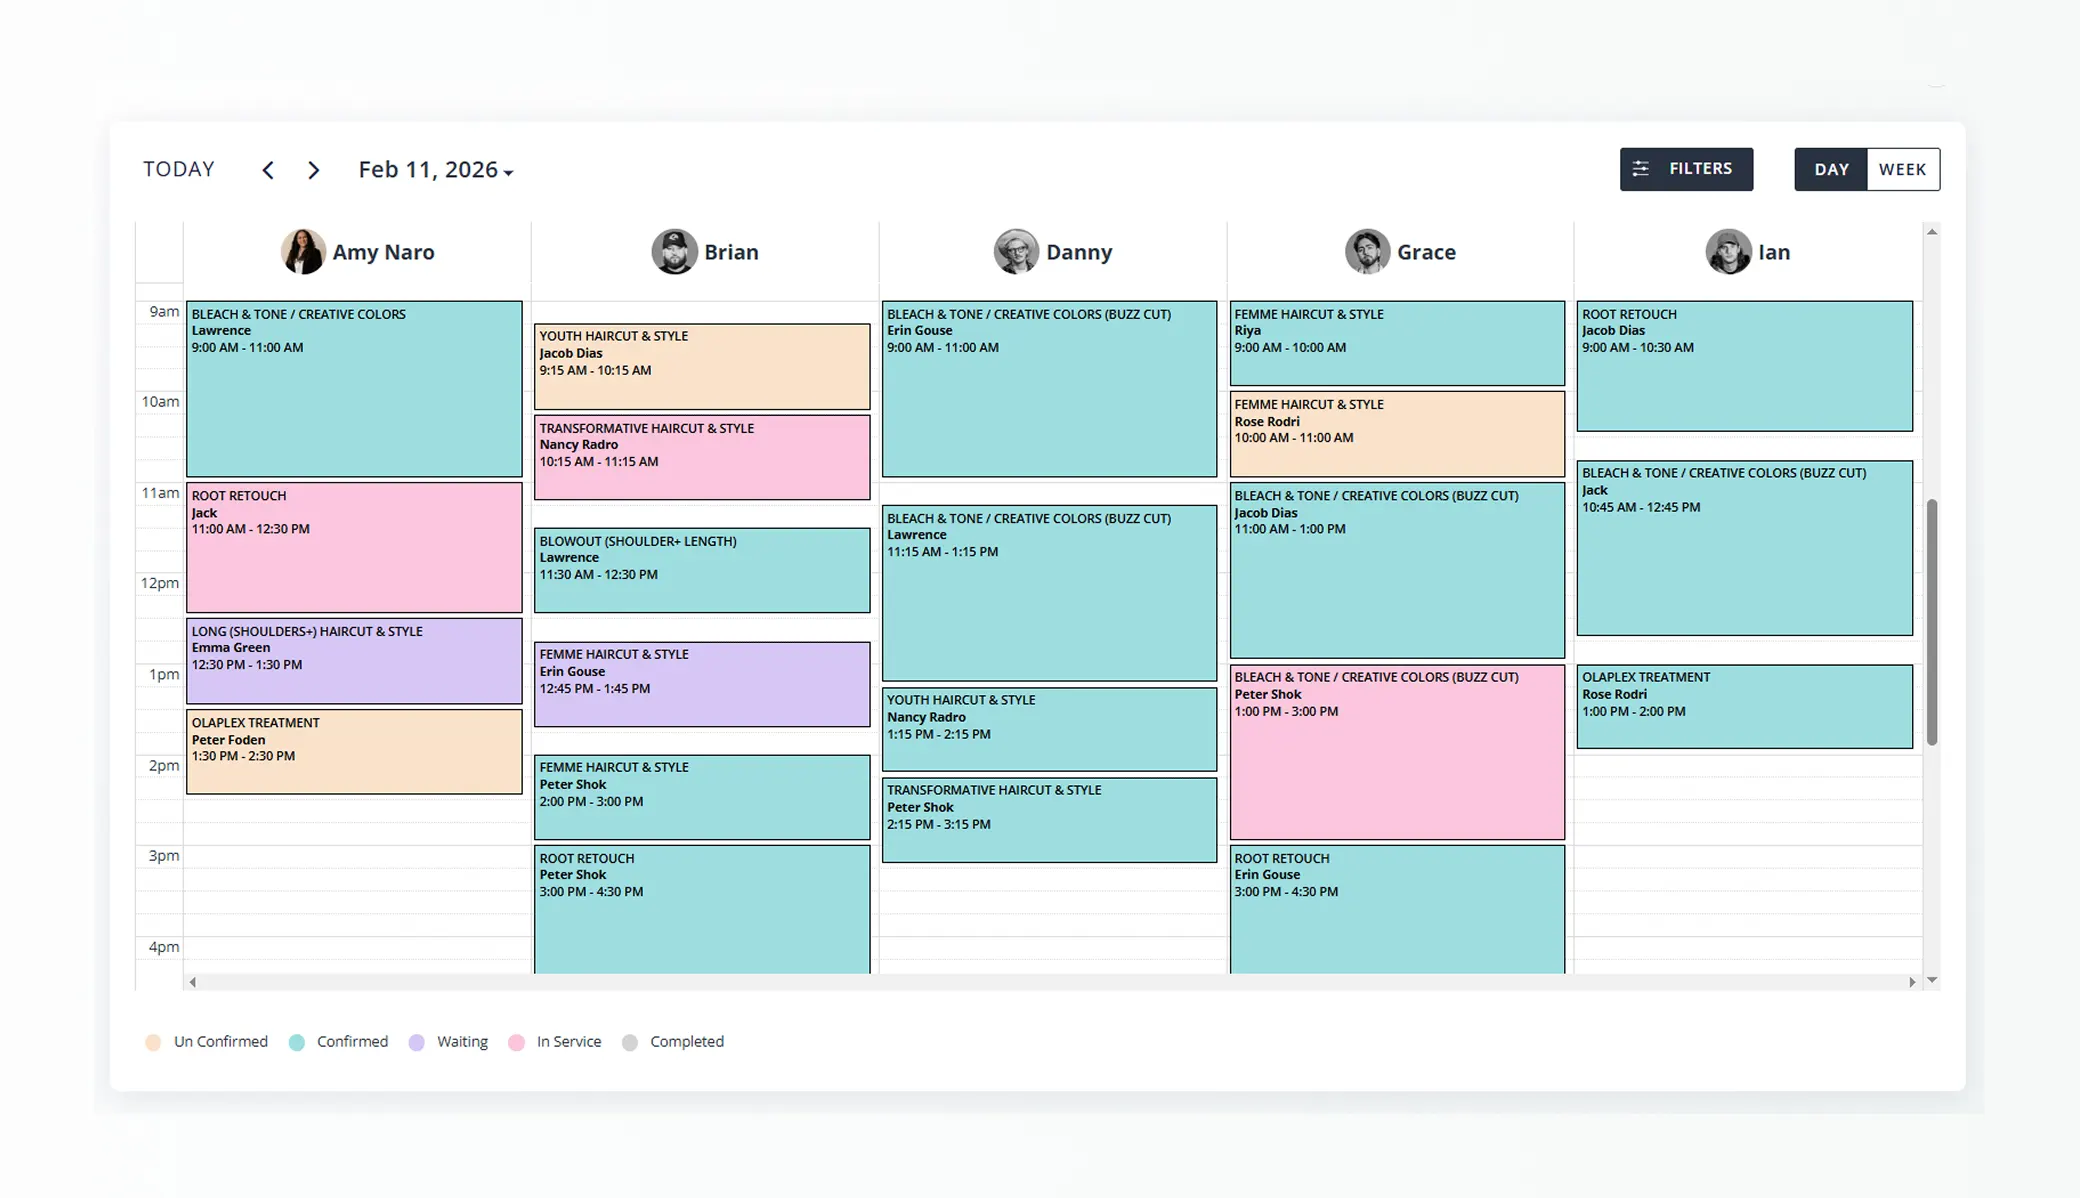Image resolution: width=2080 pixels, height=1198 pixels.
Task: Toggle the Un Confirmed status legend
Action: 205,1042
